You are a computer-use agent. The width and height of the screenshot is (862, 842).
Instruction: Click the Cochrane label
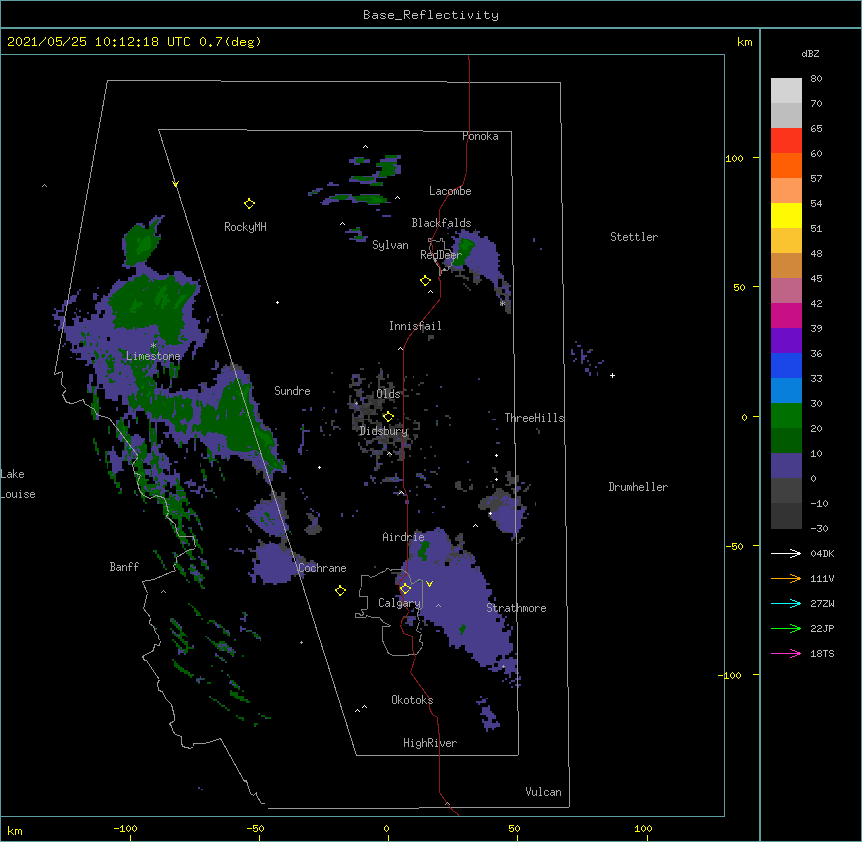(322, 568)
